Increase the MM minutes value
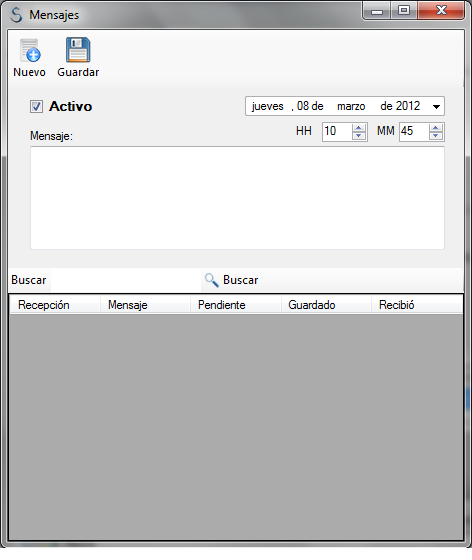 point(436,128)
